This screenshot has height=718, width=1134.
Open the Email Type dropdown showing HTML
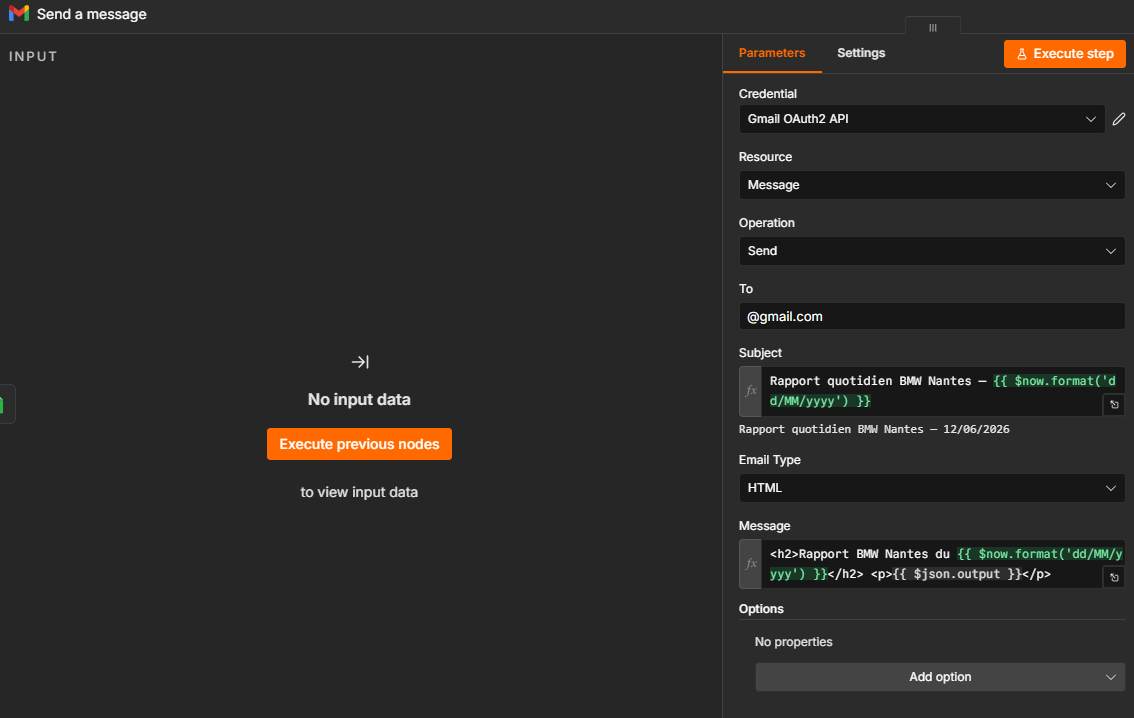932,488
